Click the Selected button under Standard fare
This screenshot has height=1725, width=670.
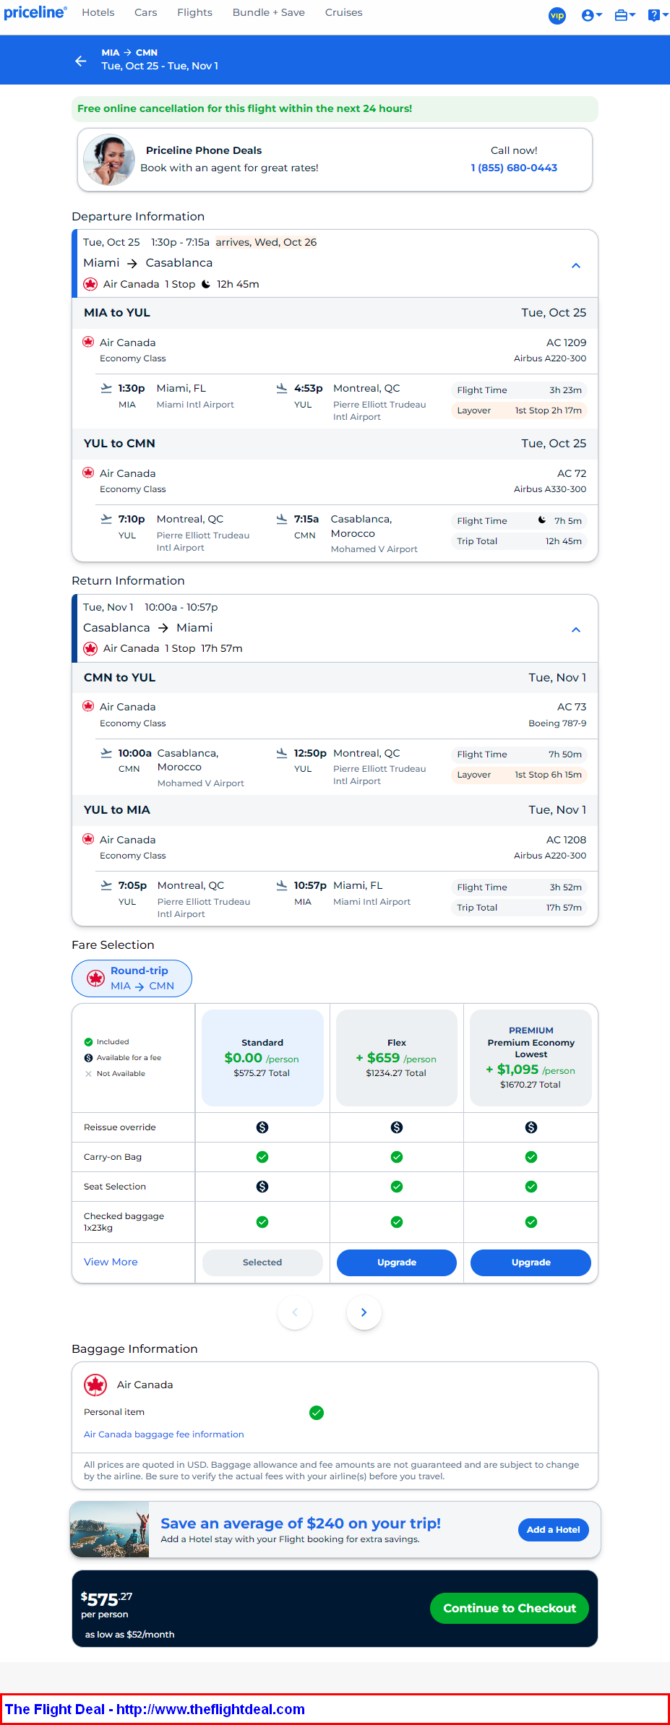tap(262, 1262)
